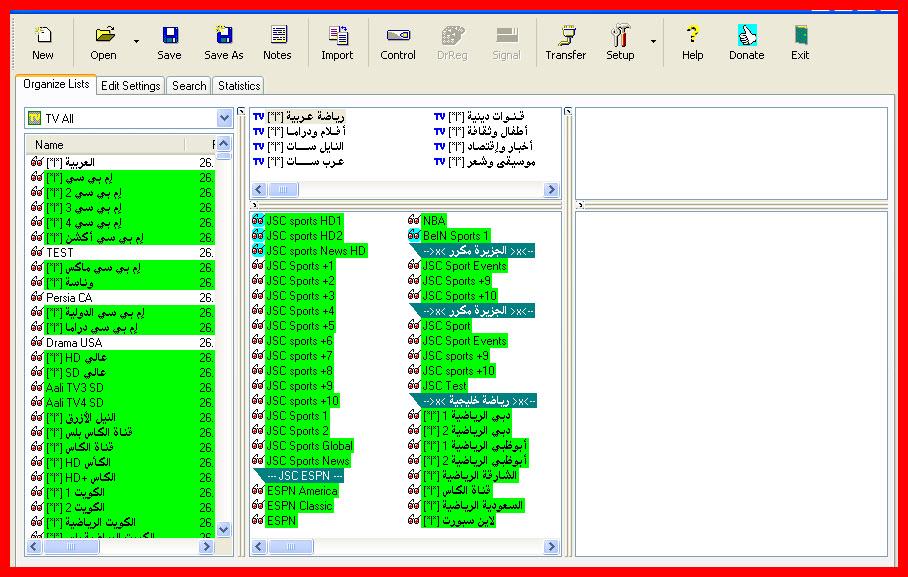The height and width of the screenshot is (577, 908).
Task: Open the receiver Control tool
Action: [398, 43]
